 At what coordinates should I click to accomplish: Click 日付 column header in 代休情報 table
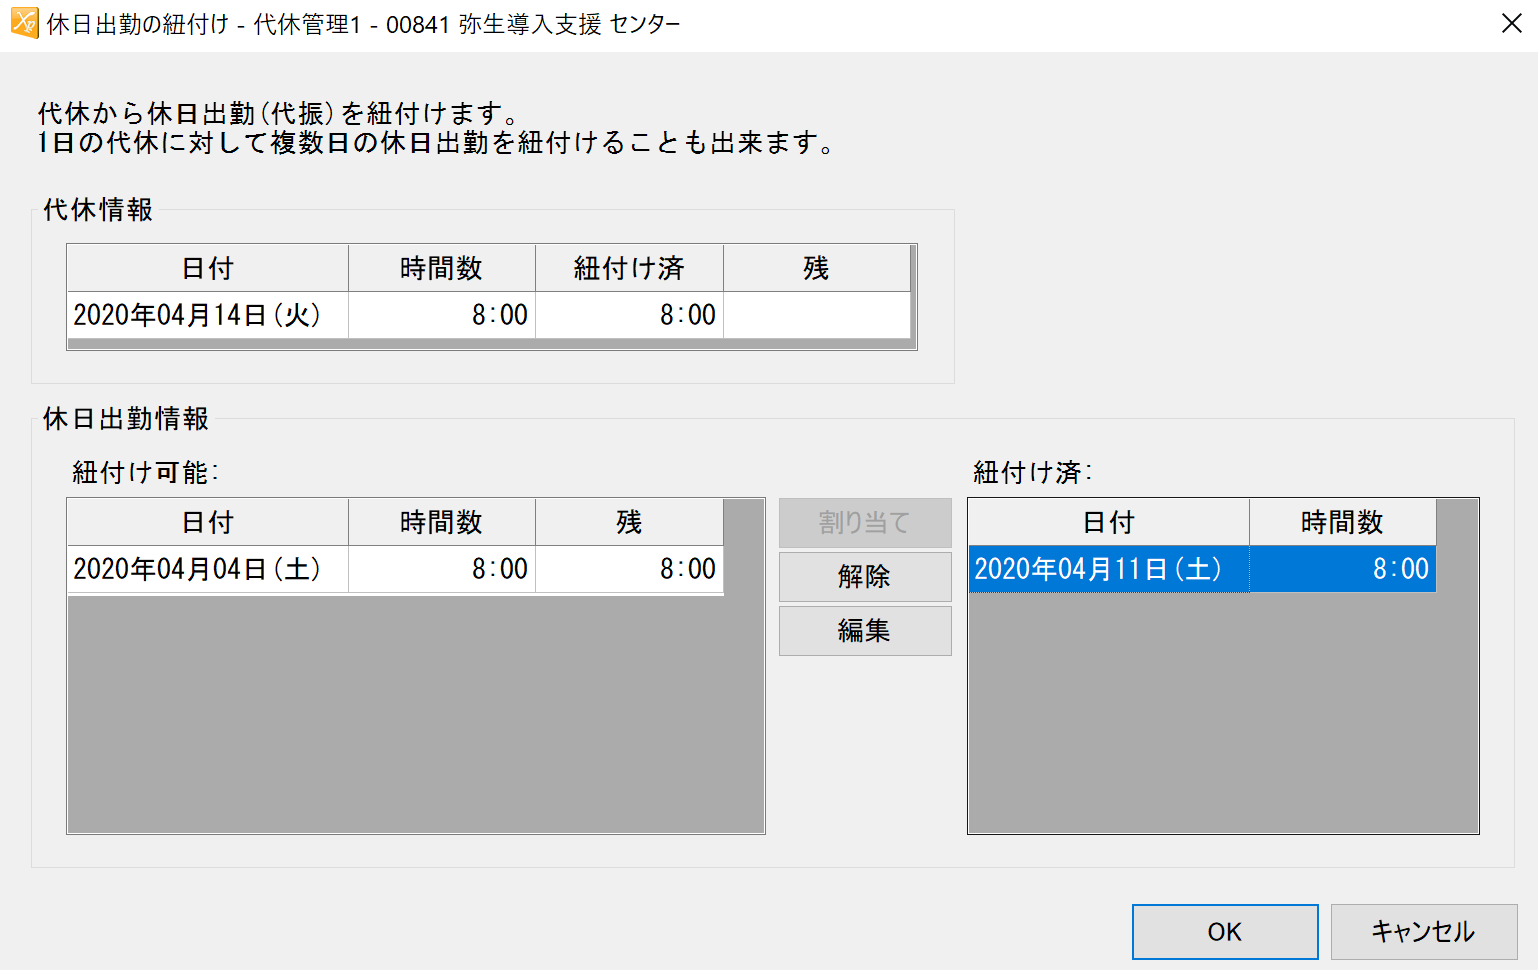[x=208, y=268]
